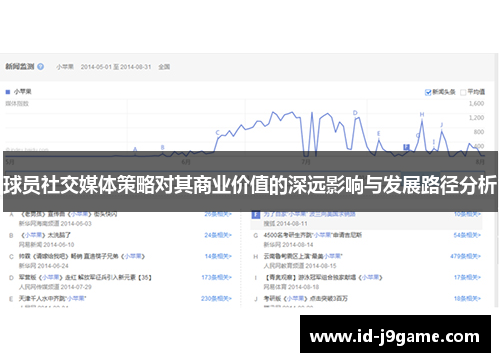Viewport: 500px width, 362px height.
Task: Open news headline I 青奥观察
Action: click(323, 277)
